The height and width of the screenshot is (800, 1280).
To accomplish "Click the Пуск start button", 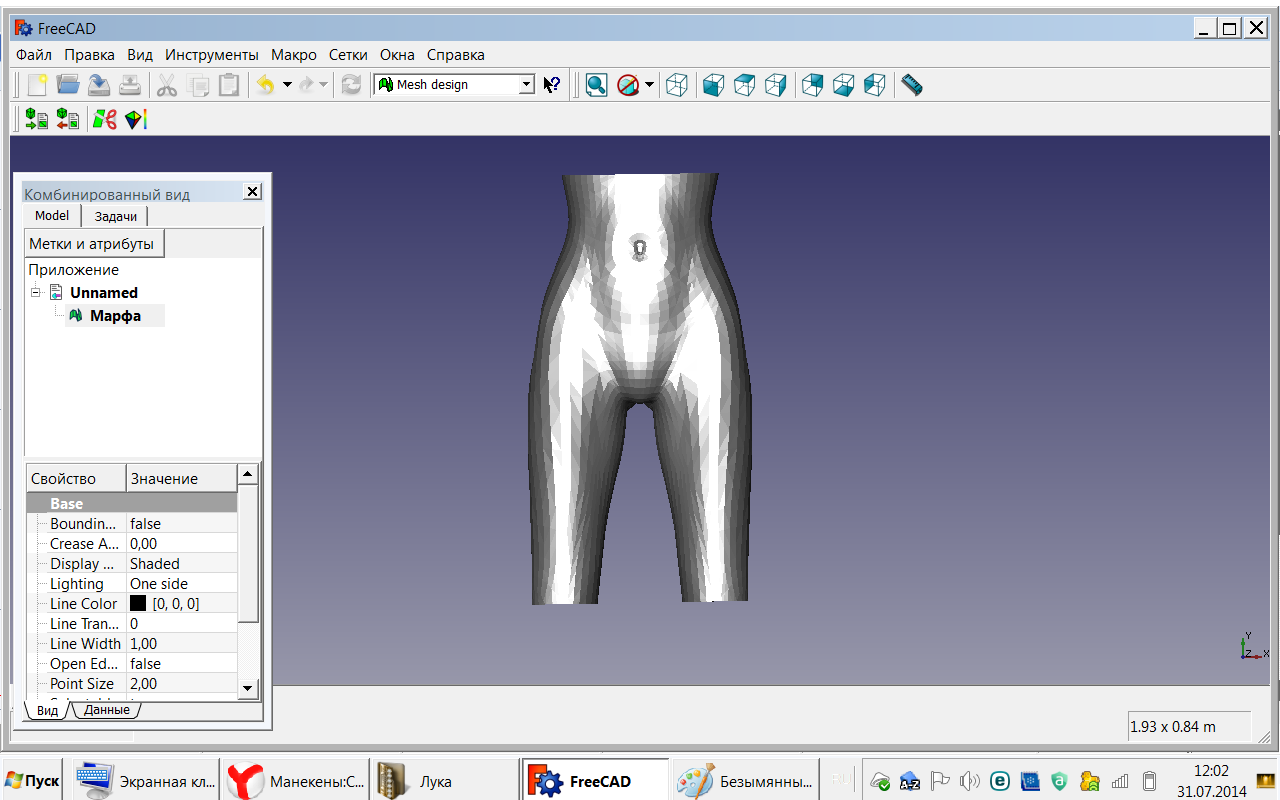I will (32, 780).
